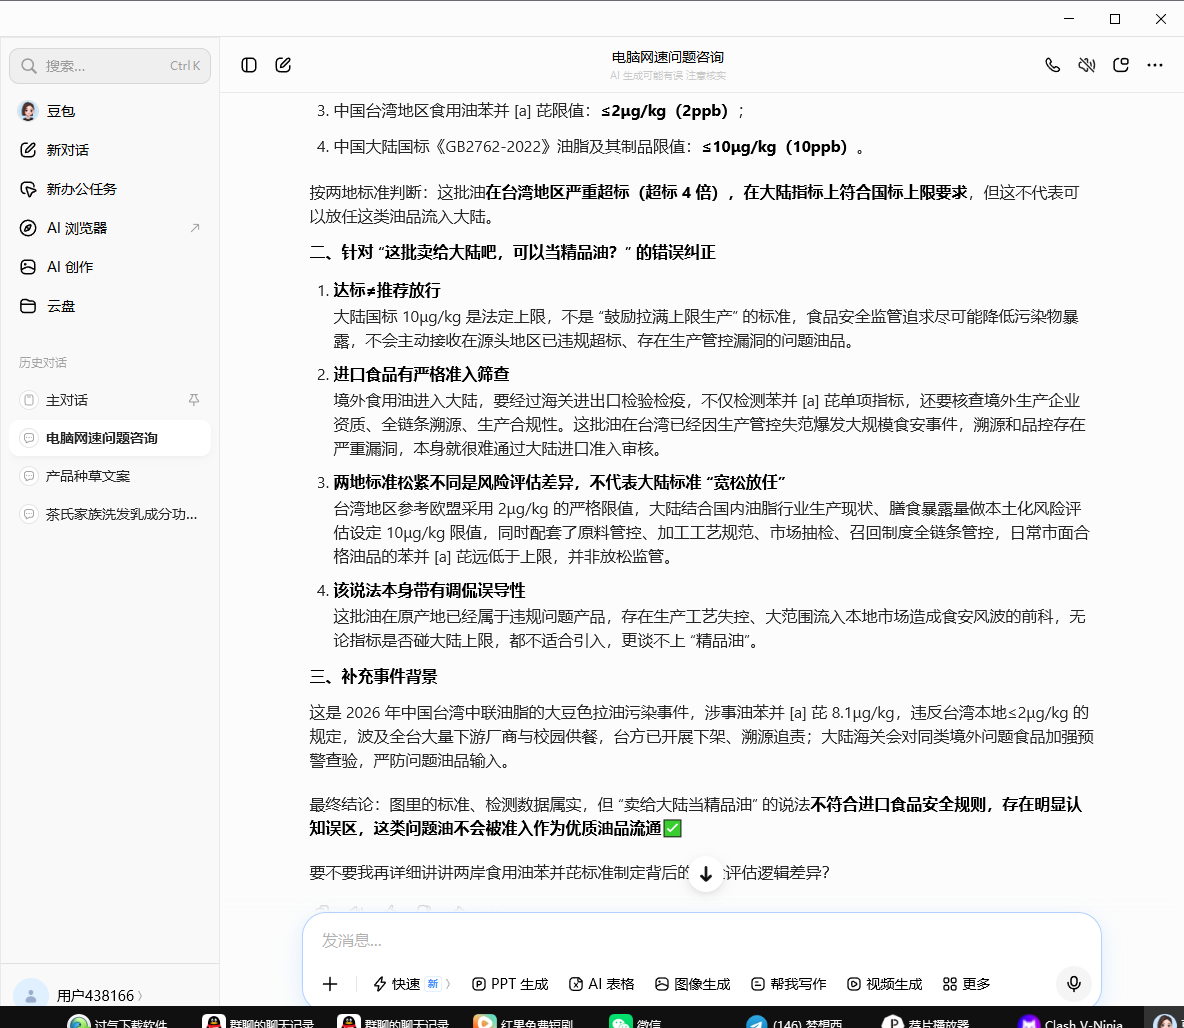Click the conversation title 电脑网速问题咨询

tap(668, 57)
